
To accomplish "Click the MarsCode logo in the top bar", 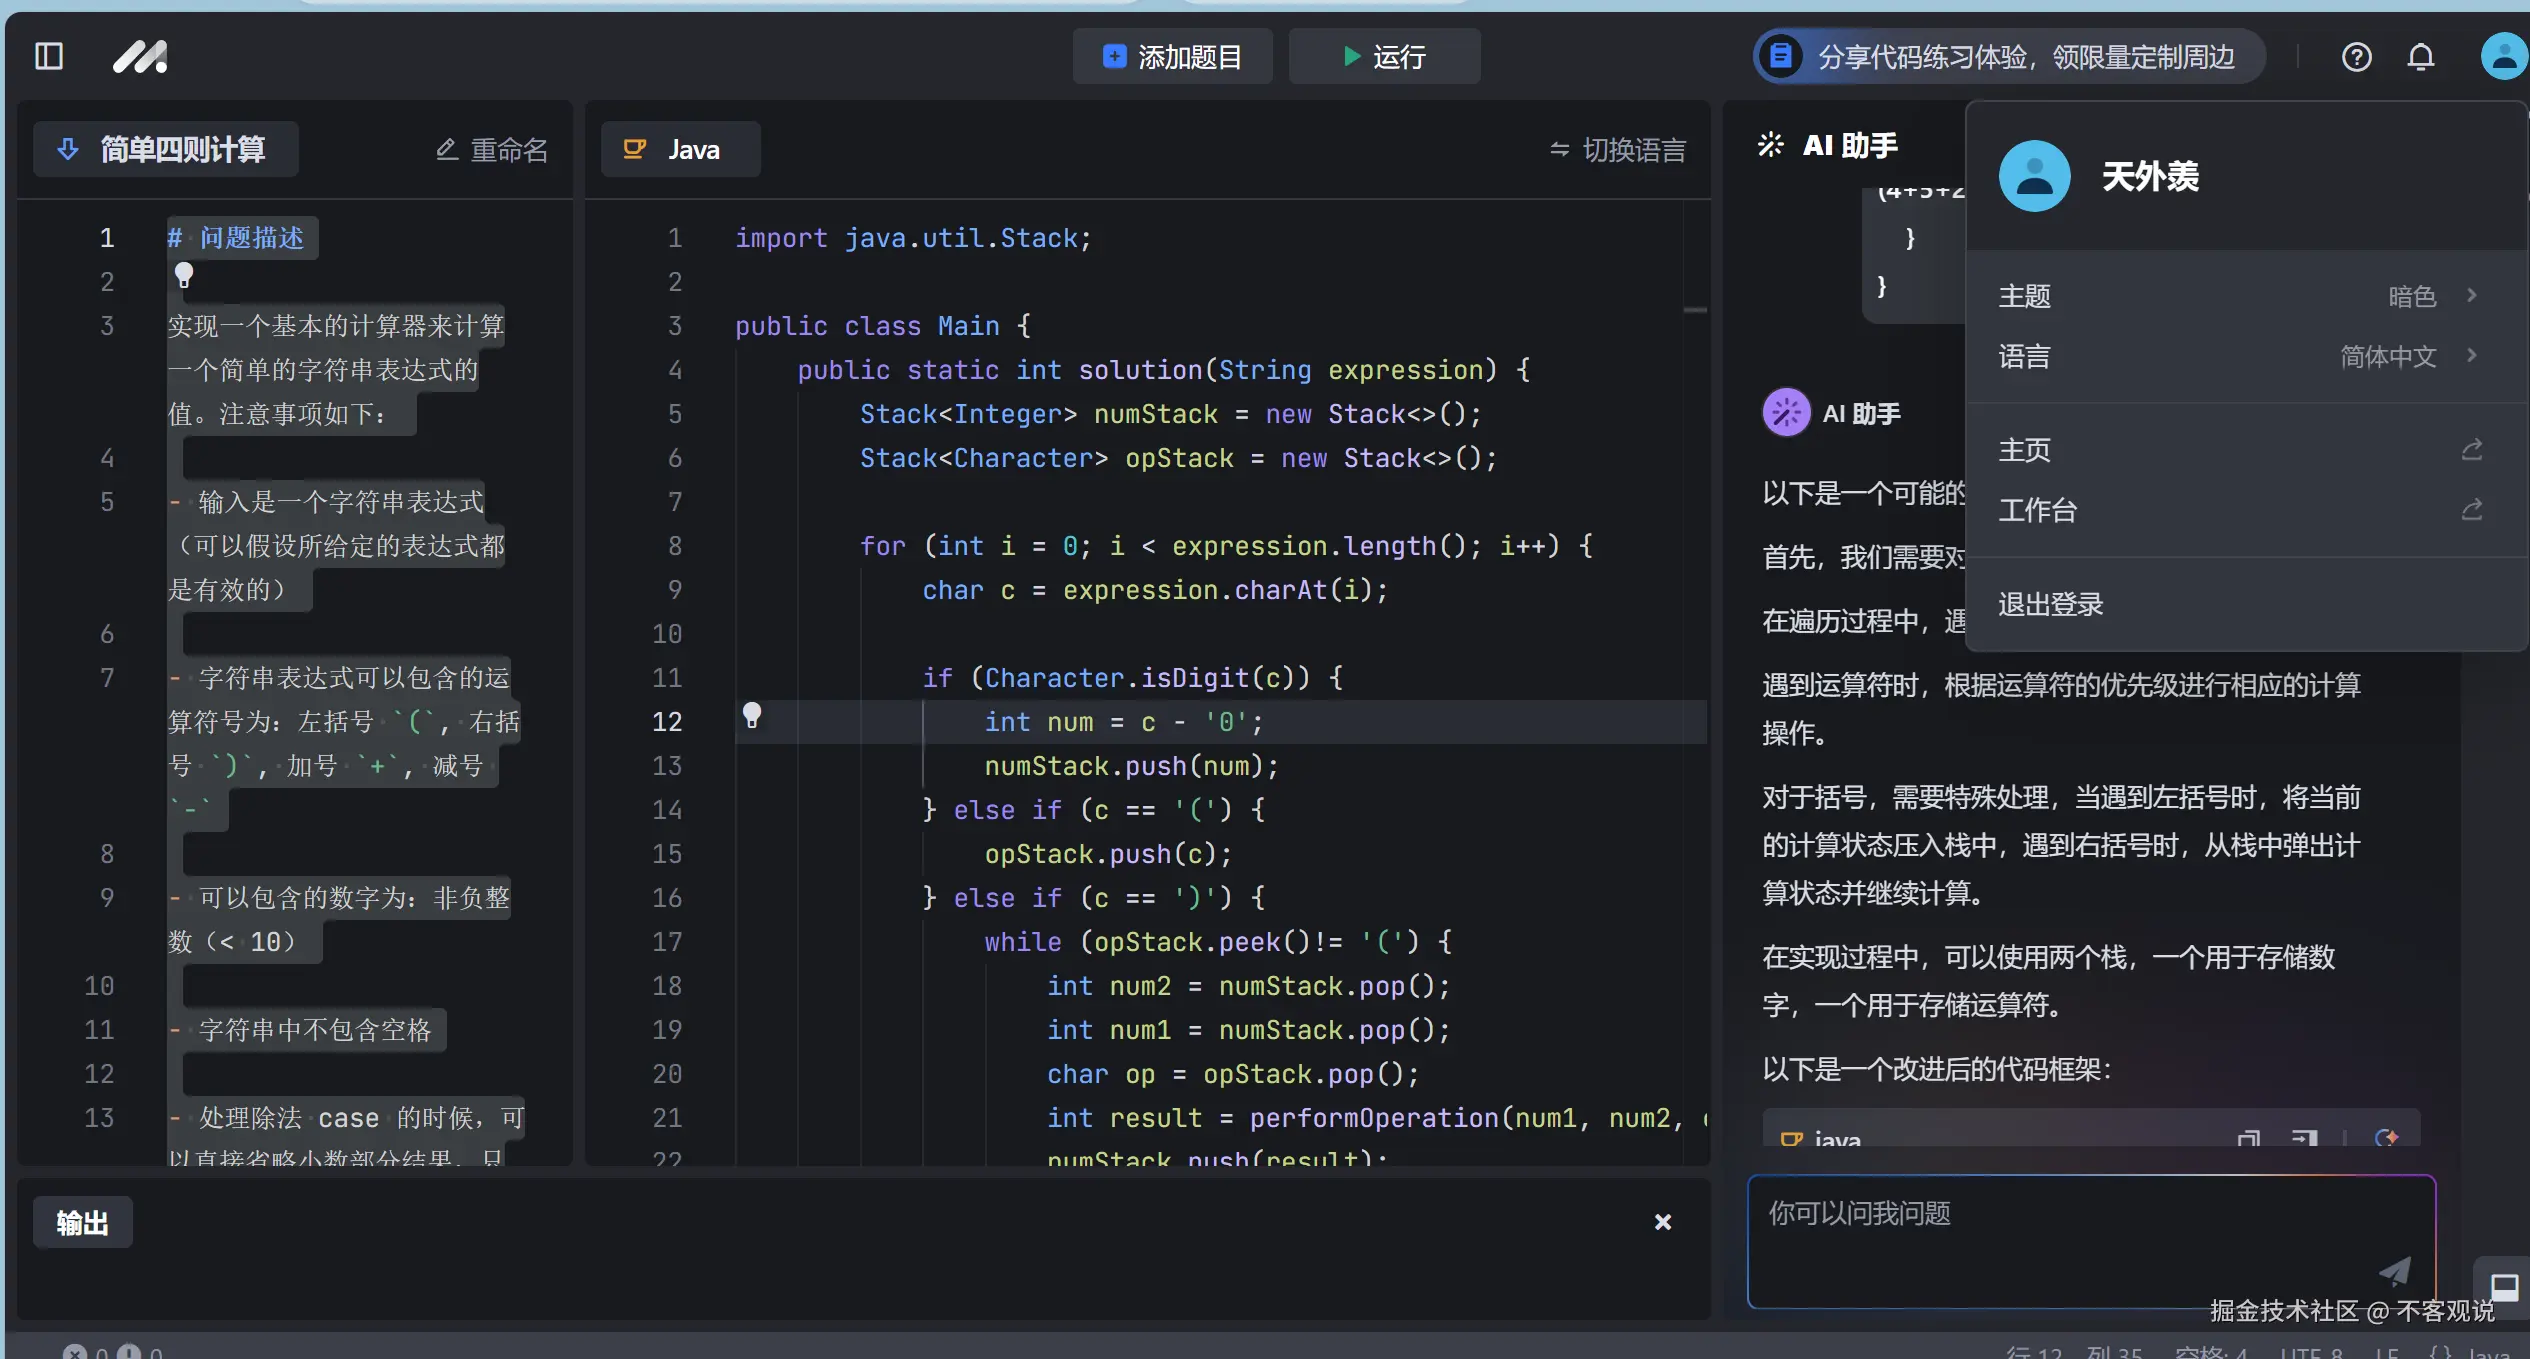I will (140, 57).
